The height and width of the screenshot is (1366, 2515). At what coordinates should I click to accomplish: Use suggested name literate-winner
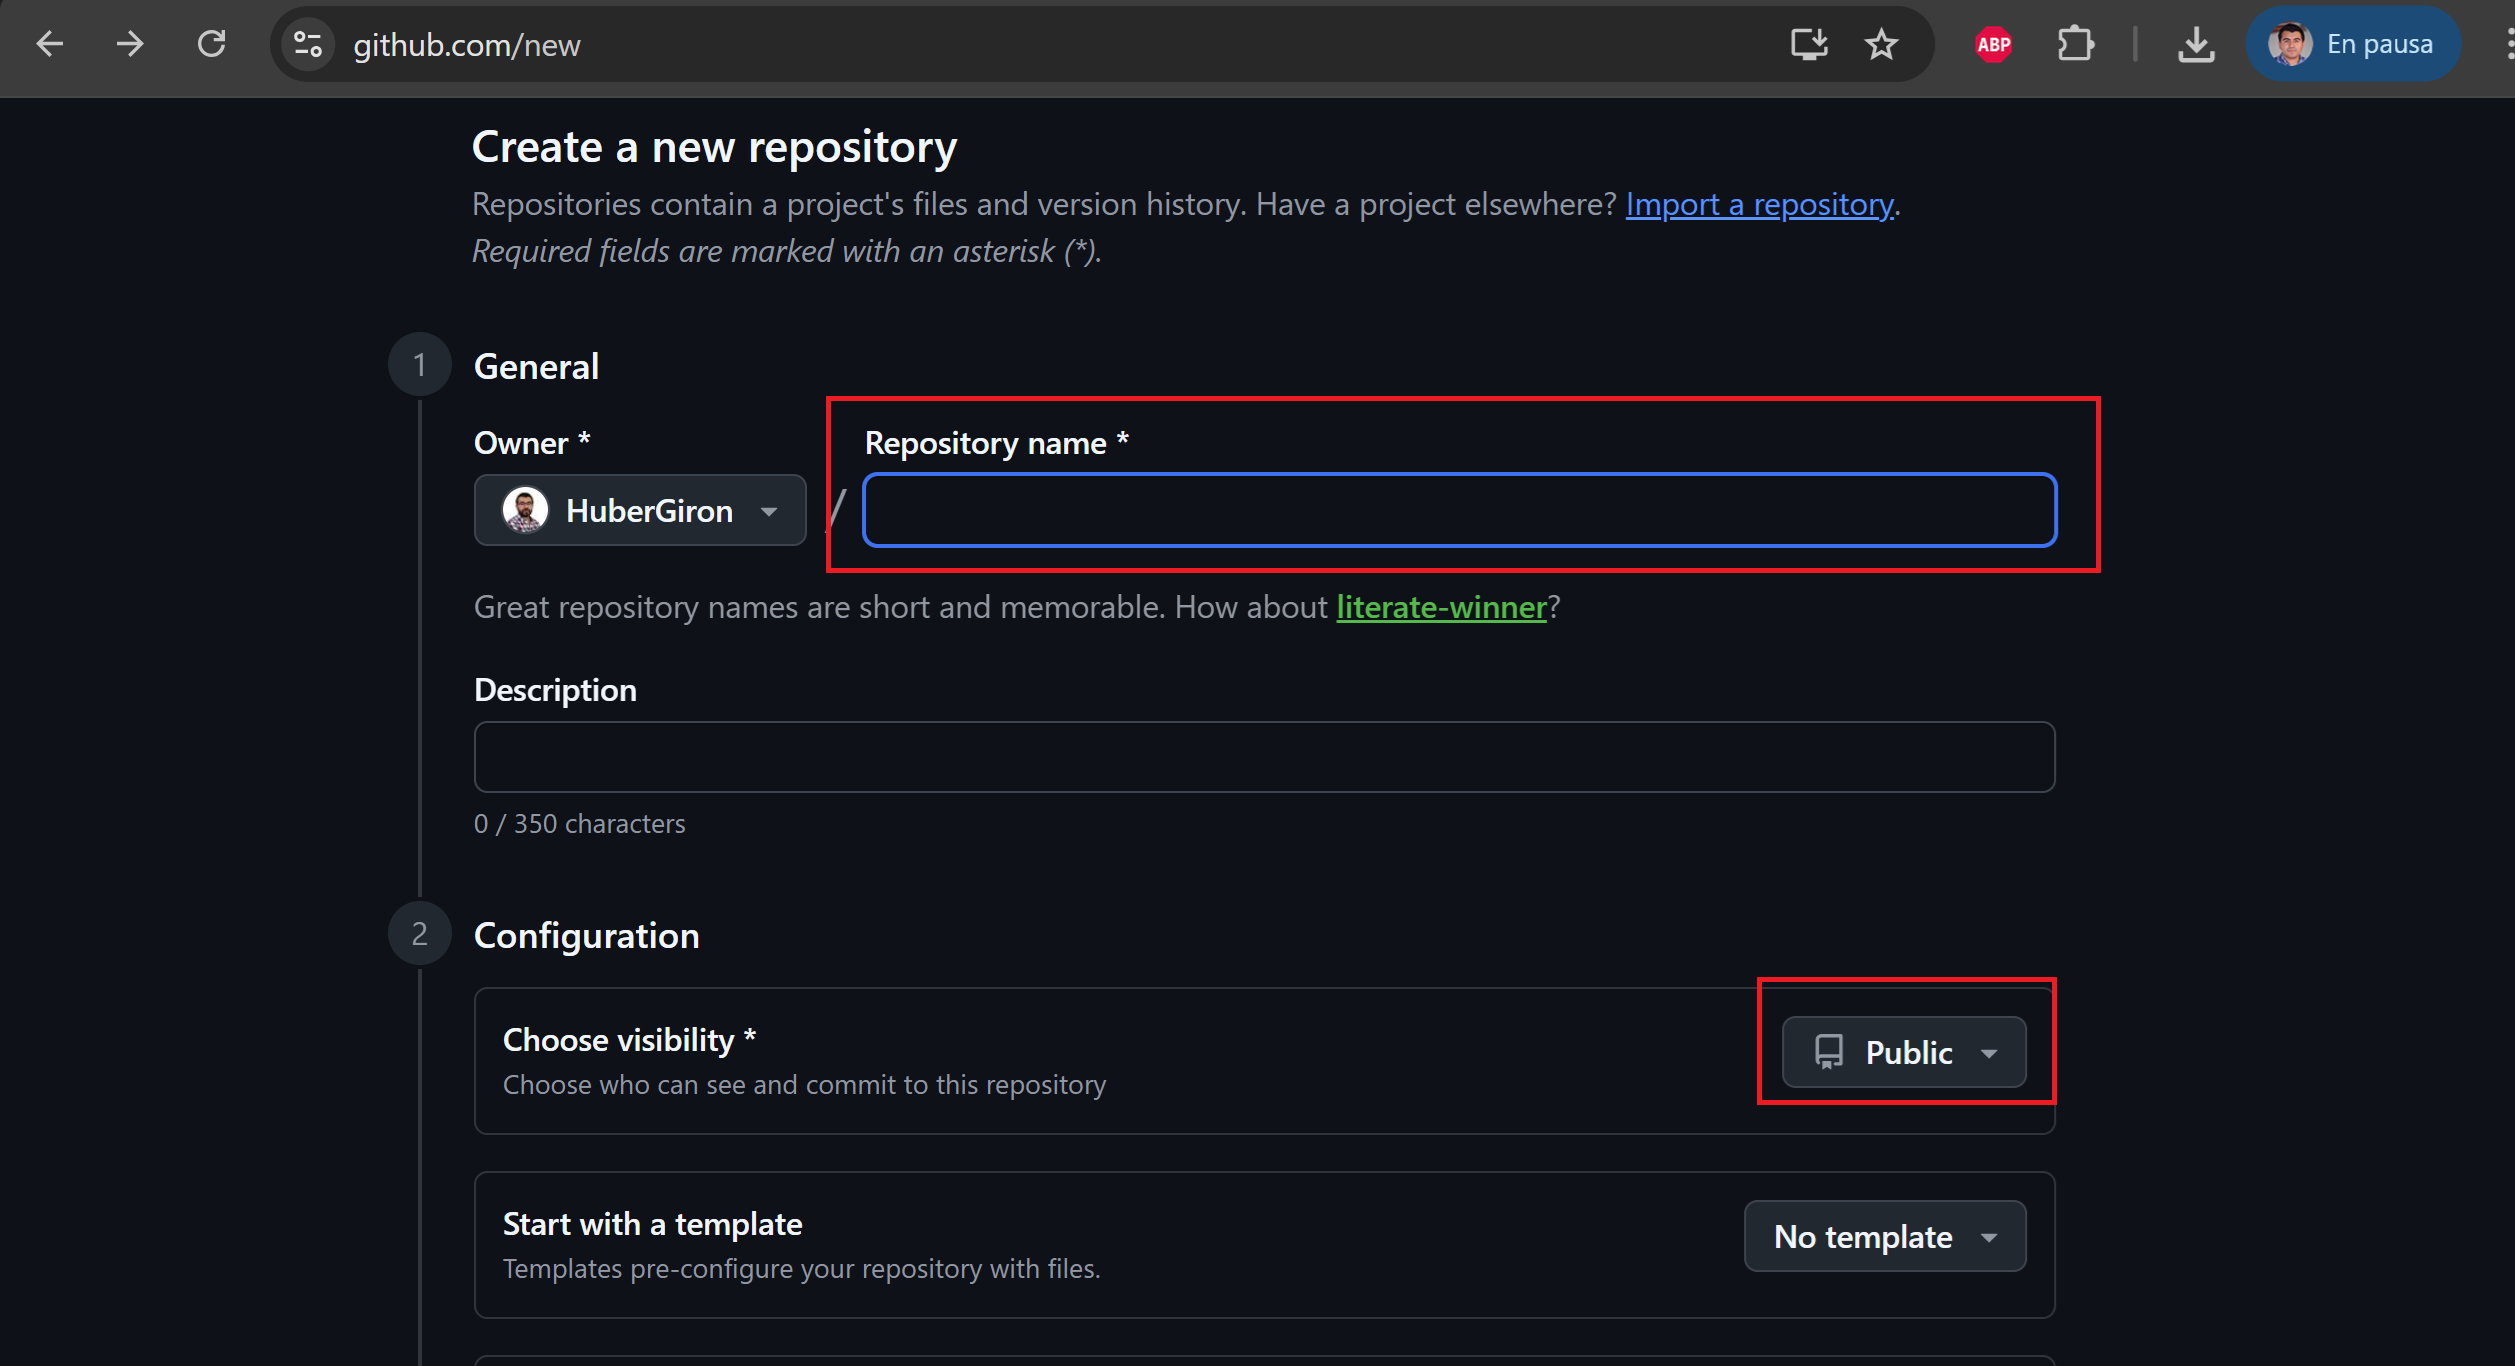(1441, 607)
